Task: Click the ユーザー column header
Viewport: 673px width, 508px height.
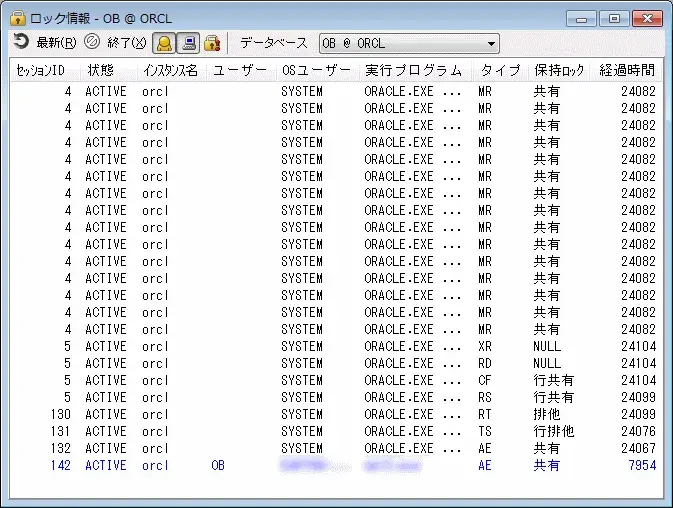Action: 240,71
